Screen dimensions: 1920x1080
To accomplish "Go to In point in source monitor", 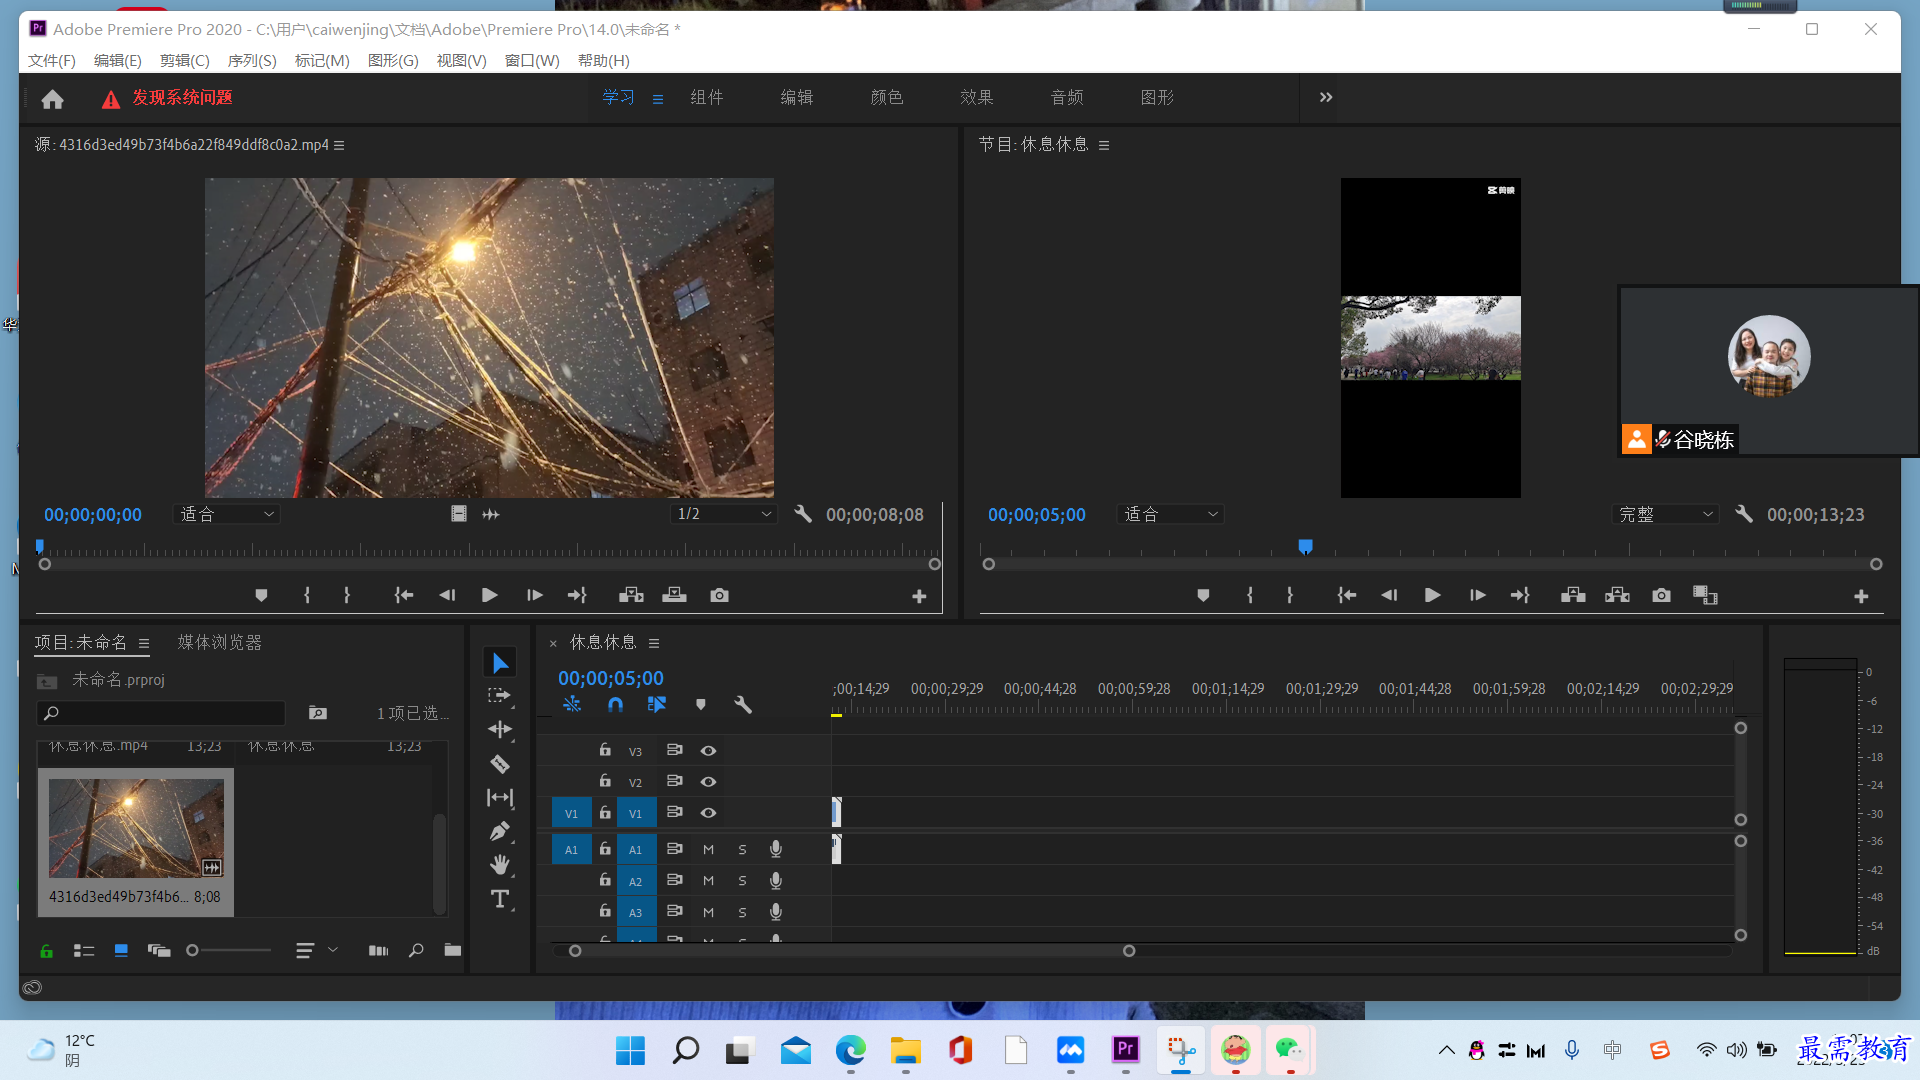I will (x=404, y=595).
